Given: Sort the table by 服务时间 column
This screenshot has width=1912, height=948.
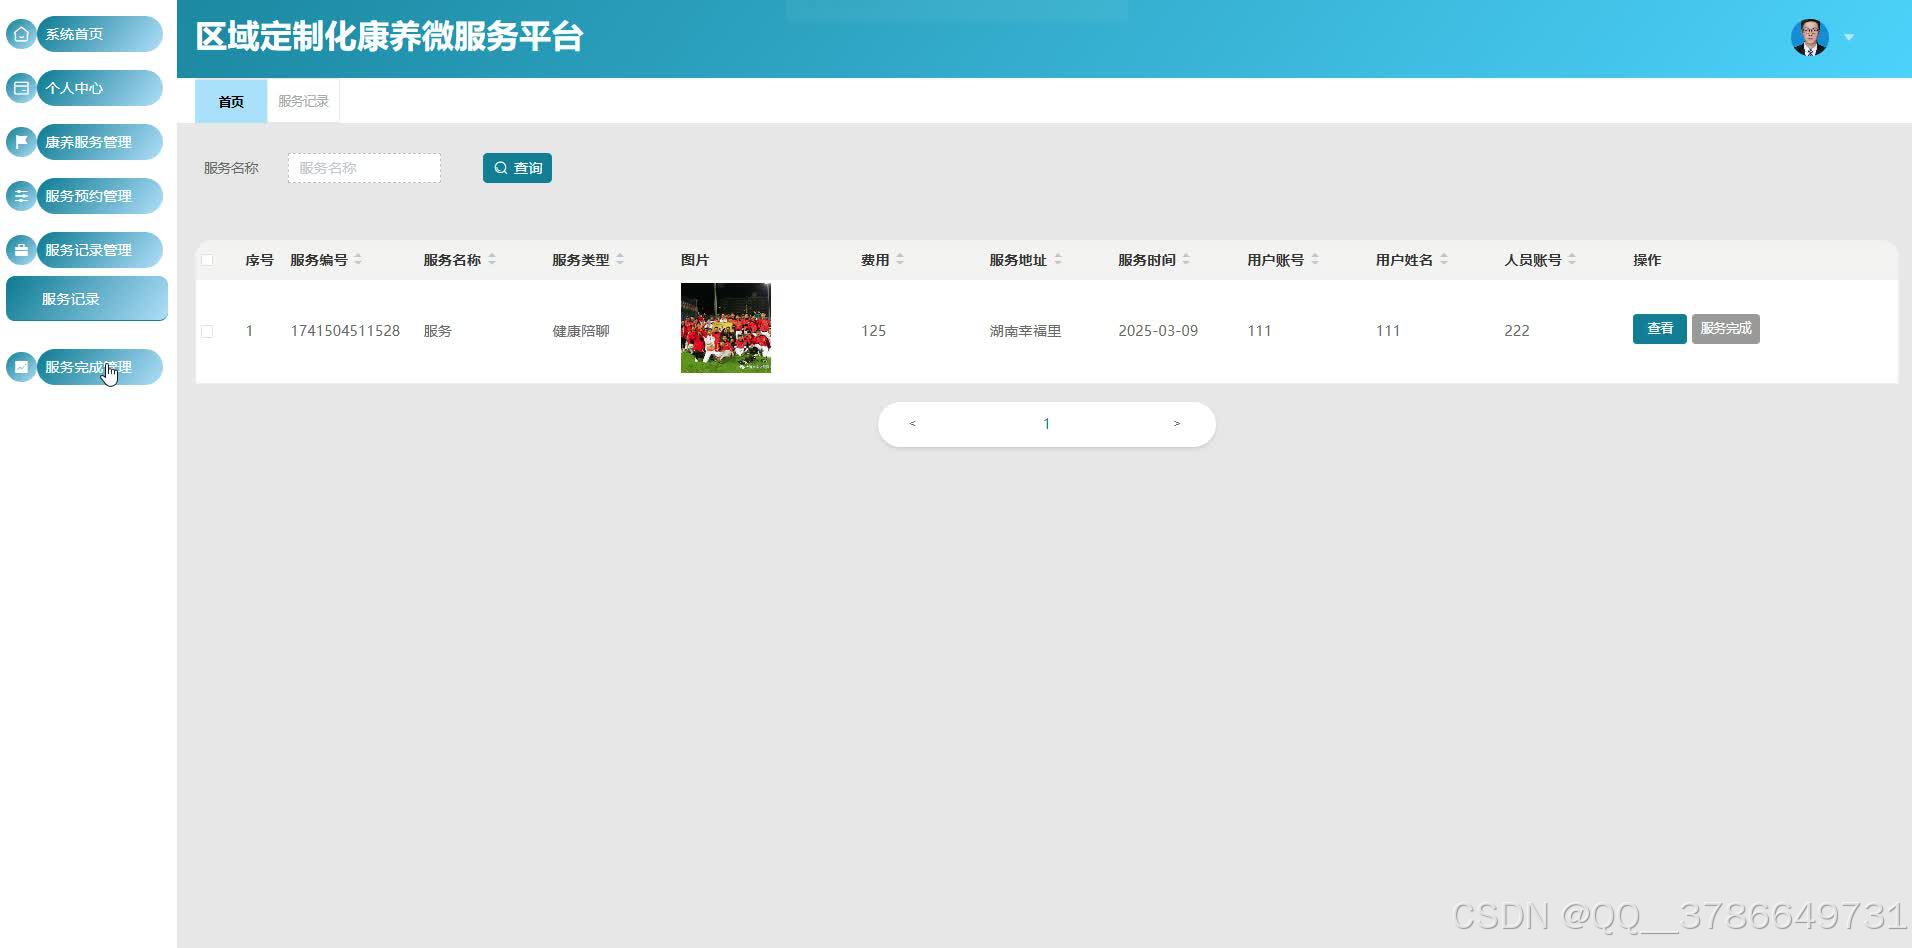Looking at the screenshot, I should click(1186, 260).
